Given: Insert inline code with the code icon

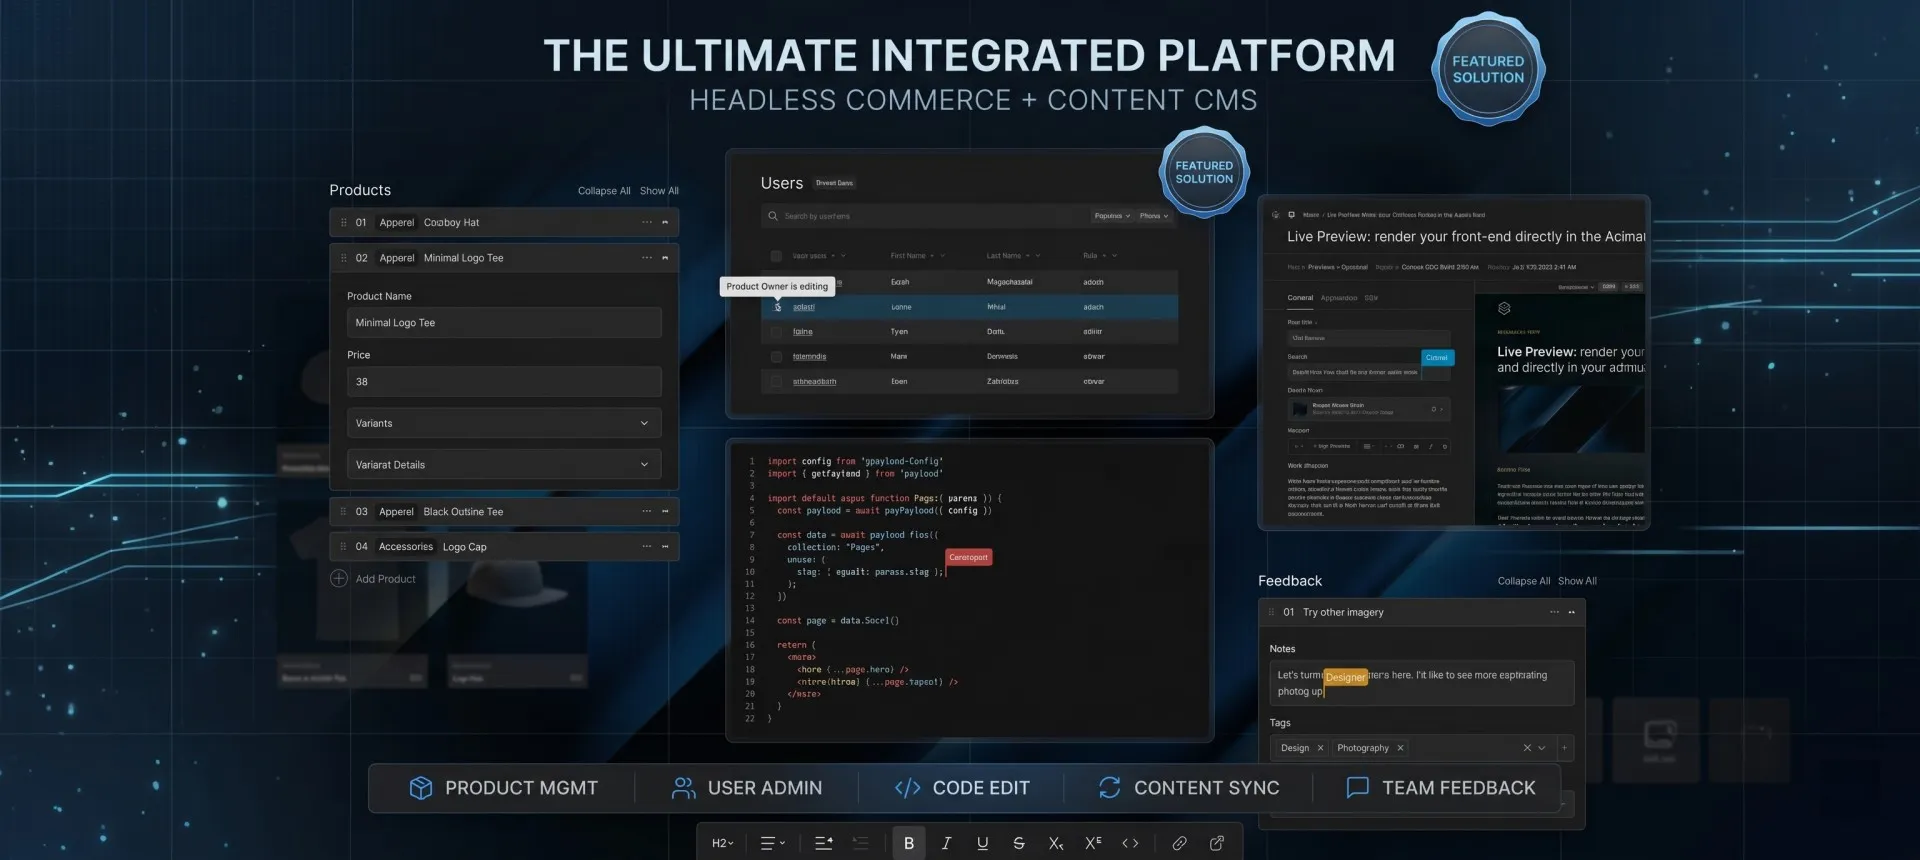Looking at the screenshot, I should tap(1130, 843).
